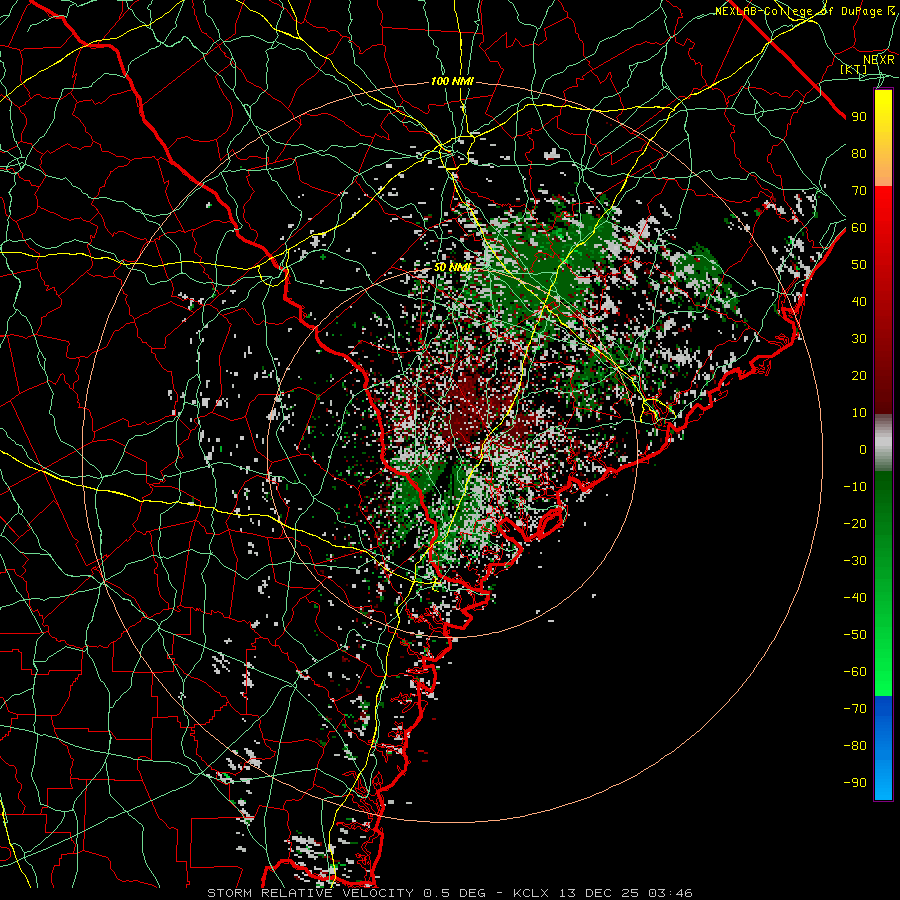
Task: Click the -80 value on velocity scale
Action: 855,746
